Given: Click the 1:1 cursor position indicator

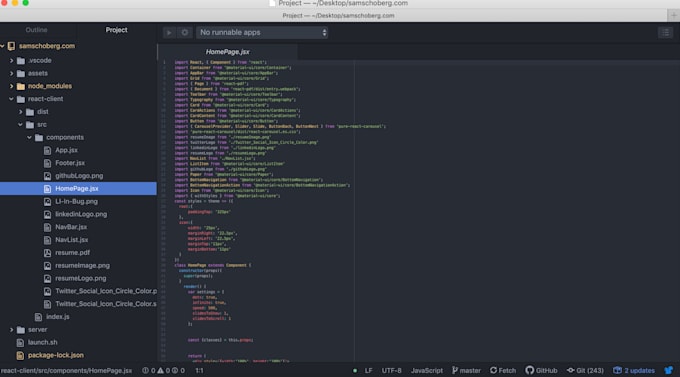Looking at the screenshot, I should [199, 370].
